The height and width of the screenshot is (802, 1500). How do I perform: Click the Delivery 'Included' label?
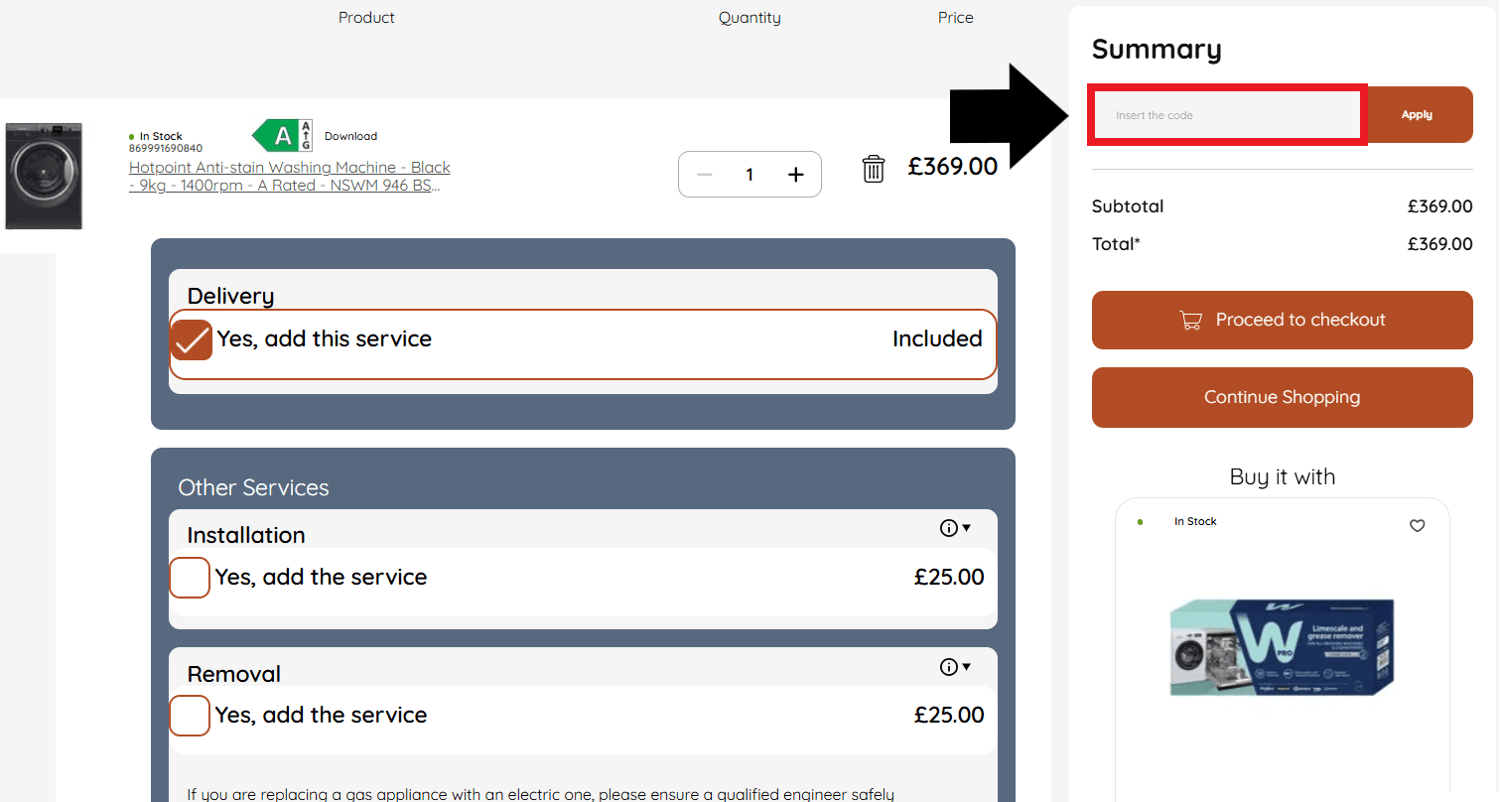tap(937, 339)
